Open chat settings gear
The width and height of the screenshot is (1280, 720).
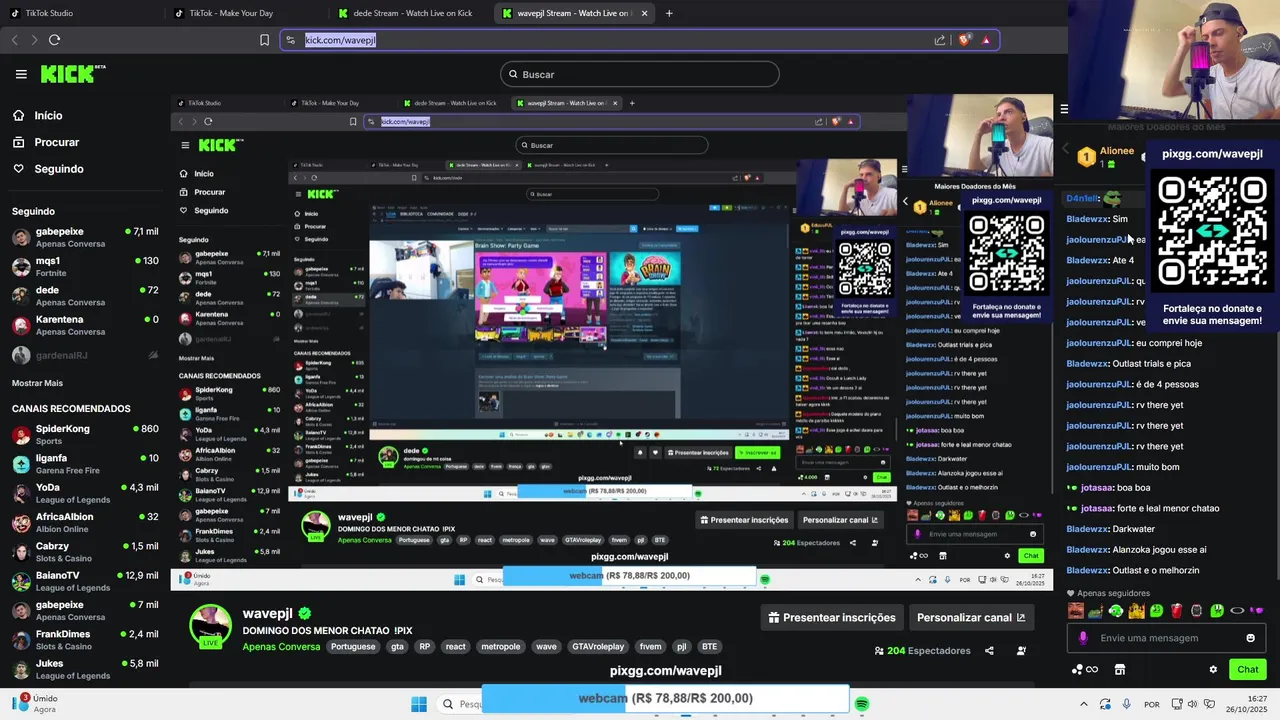pos(1213,670)
